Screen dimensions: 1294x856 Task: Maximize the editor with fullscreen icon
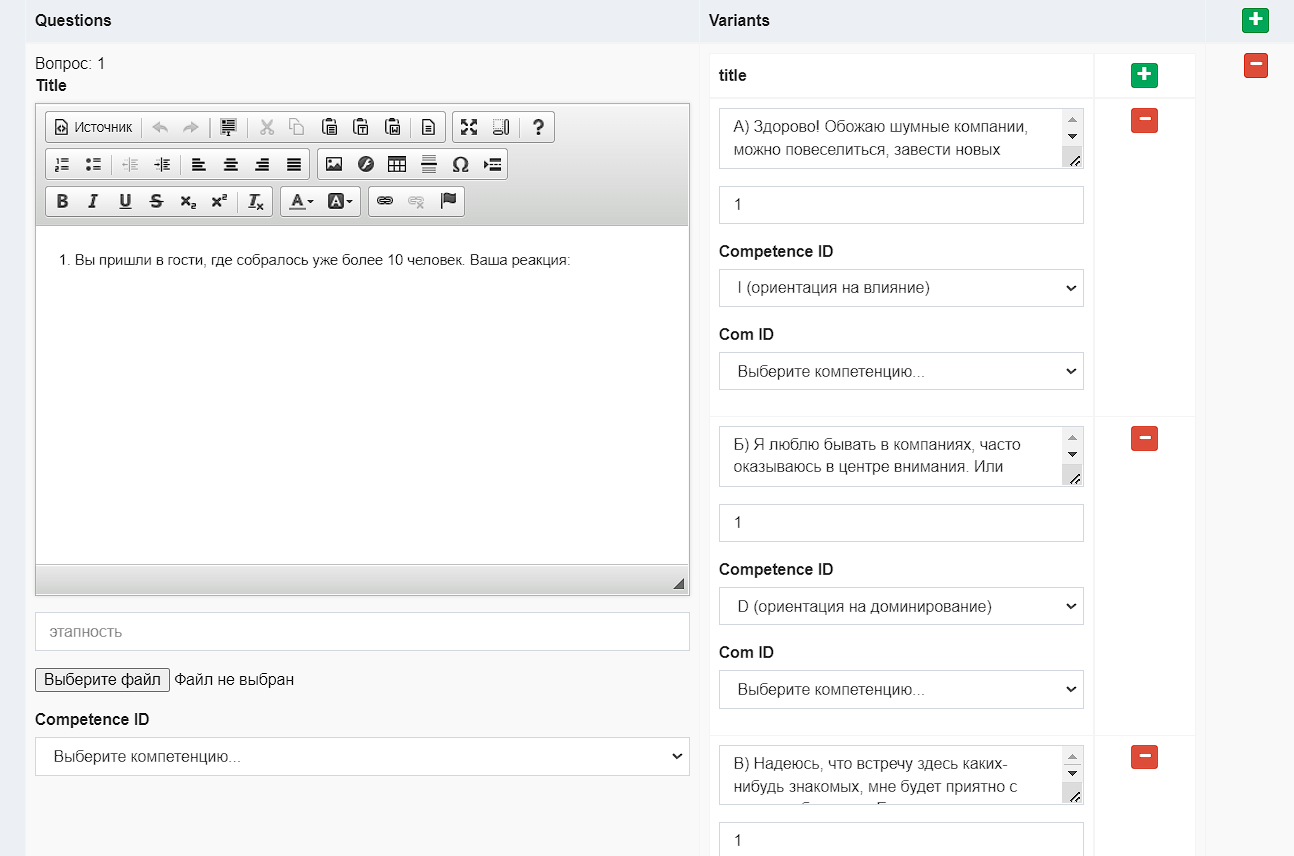[x=469, y=127]
